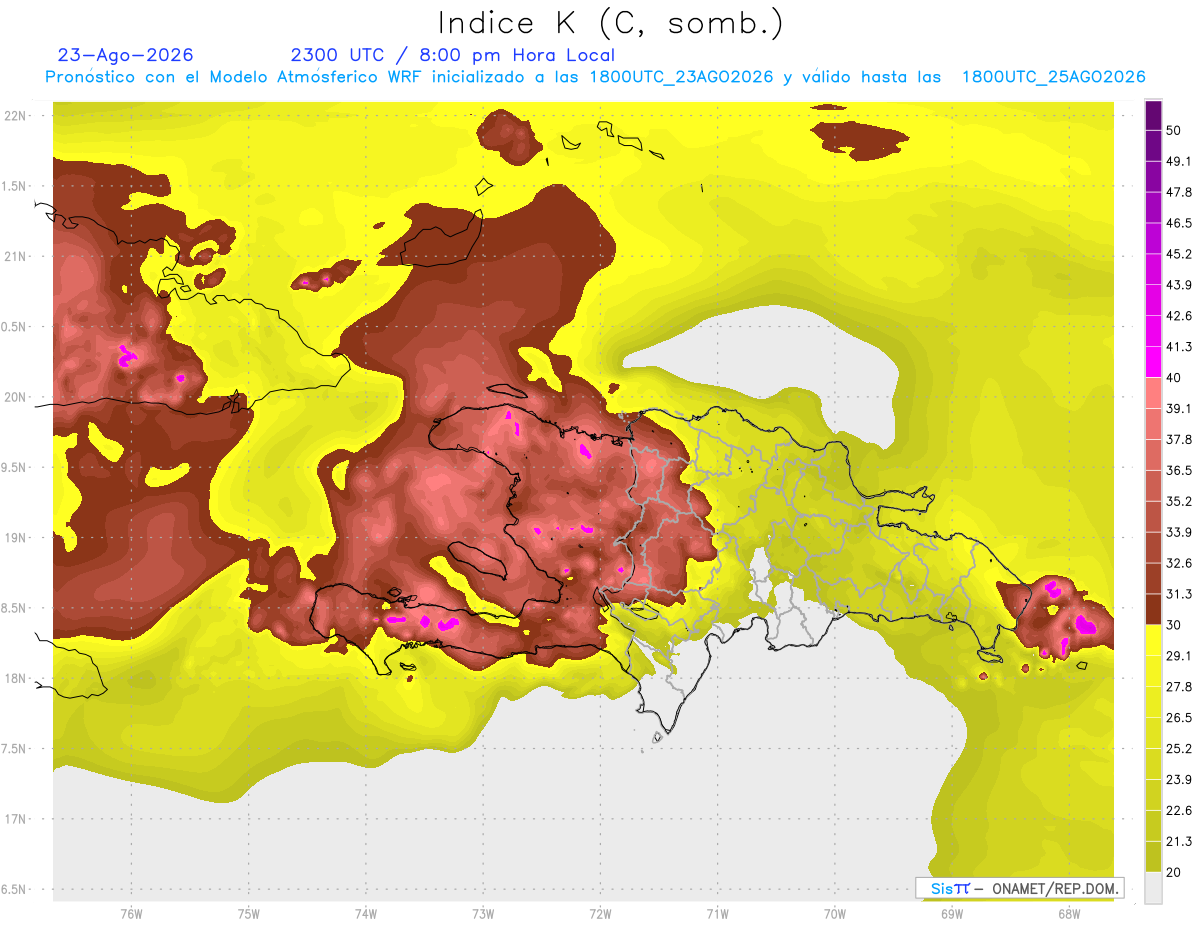The height and width of the screenshot is (927, 1200).
Task: Click the "19N" latitude label
Action: point(16,538)
